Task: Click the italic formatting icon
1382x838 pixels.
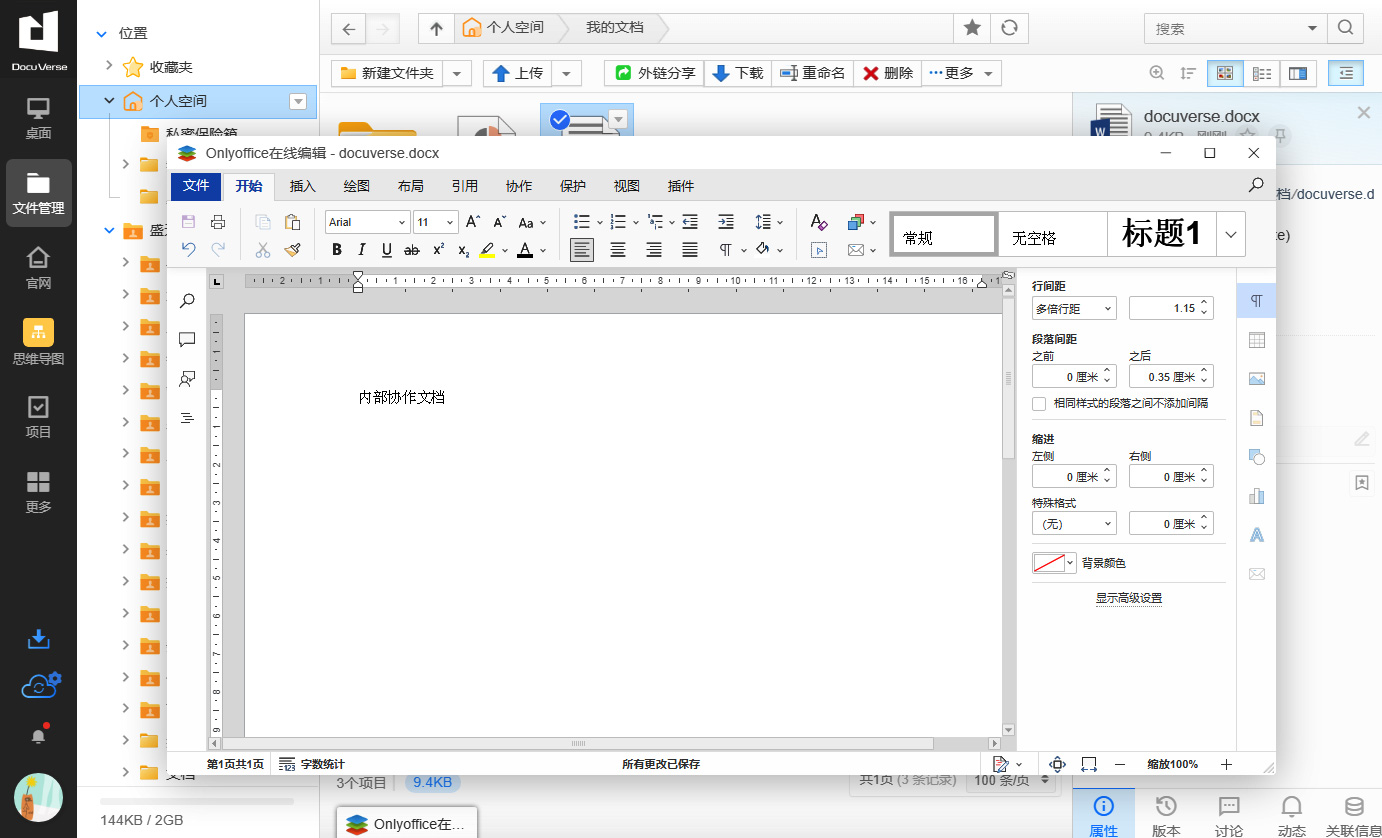Action: pyautogui.click(x=361, y=250)
